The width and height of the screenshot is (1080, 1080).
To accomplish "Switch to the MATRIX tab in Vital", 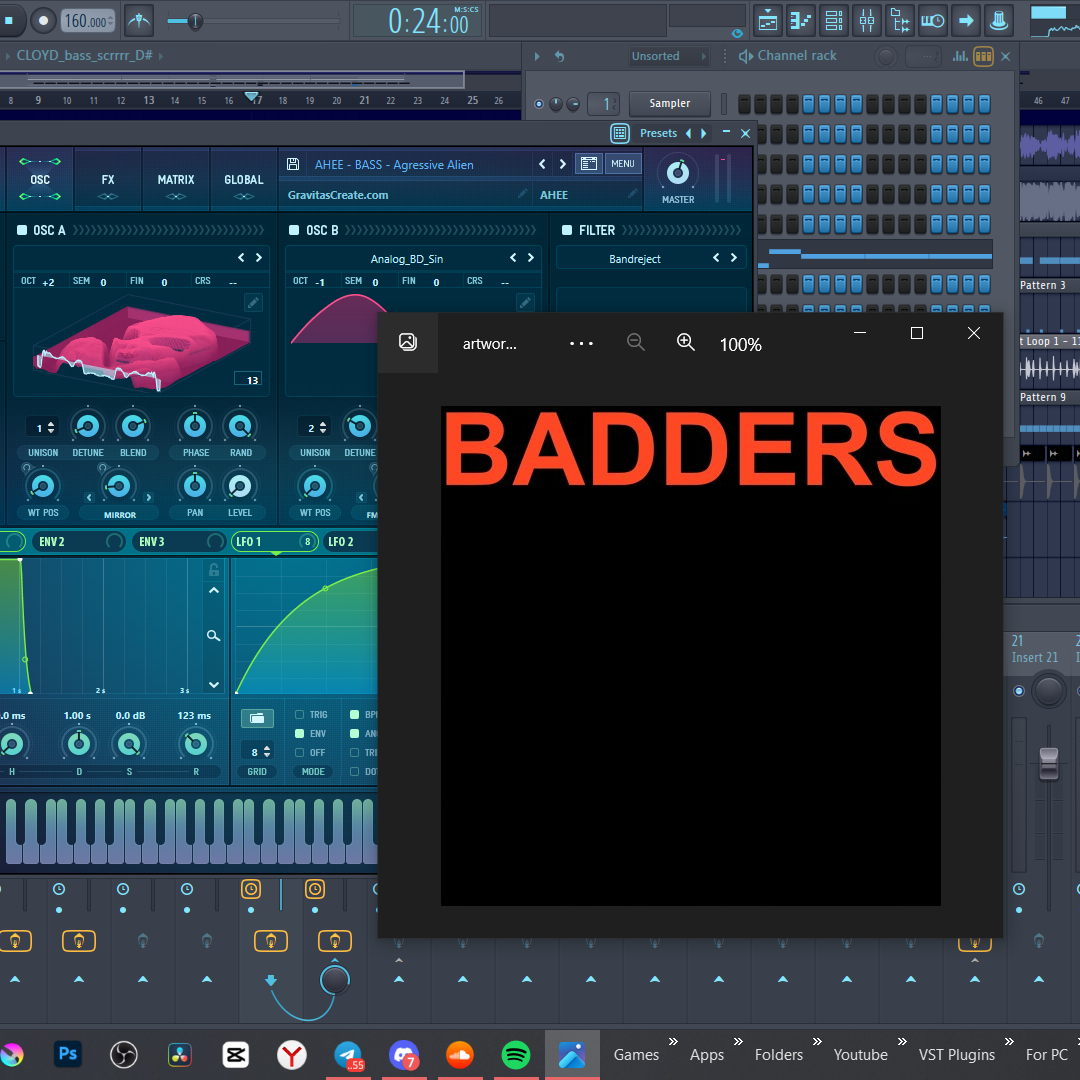I will 176,180.
